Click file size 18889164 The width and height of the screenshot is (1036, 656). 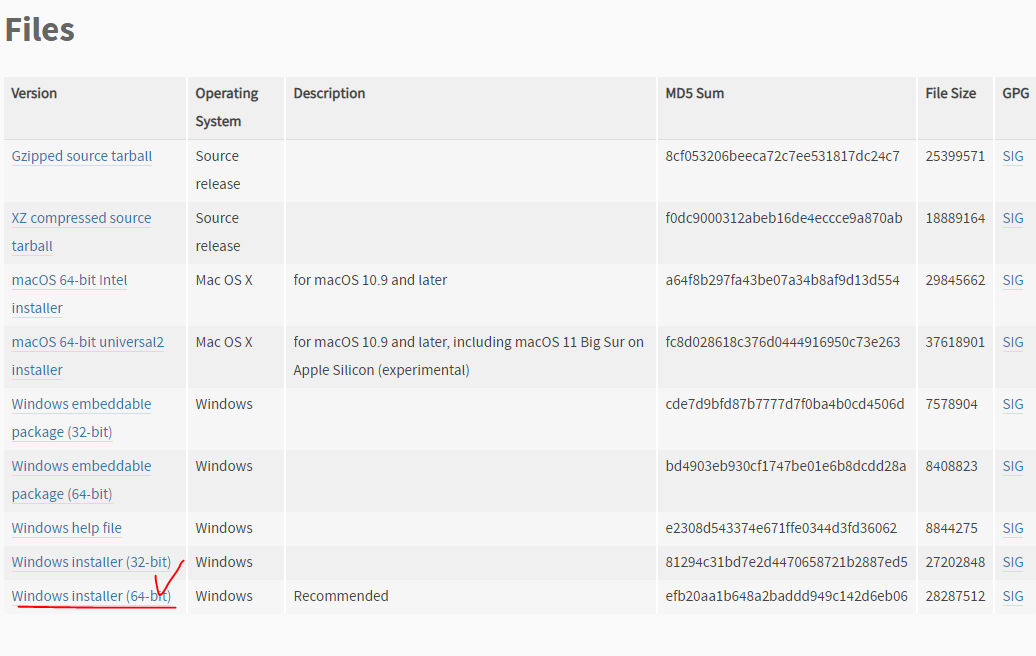click(955, 219)
